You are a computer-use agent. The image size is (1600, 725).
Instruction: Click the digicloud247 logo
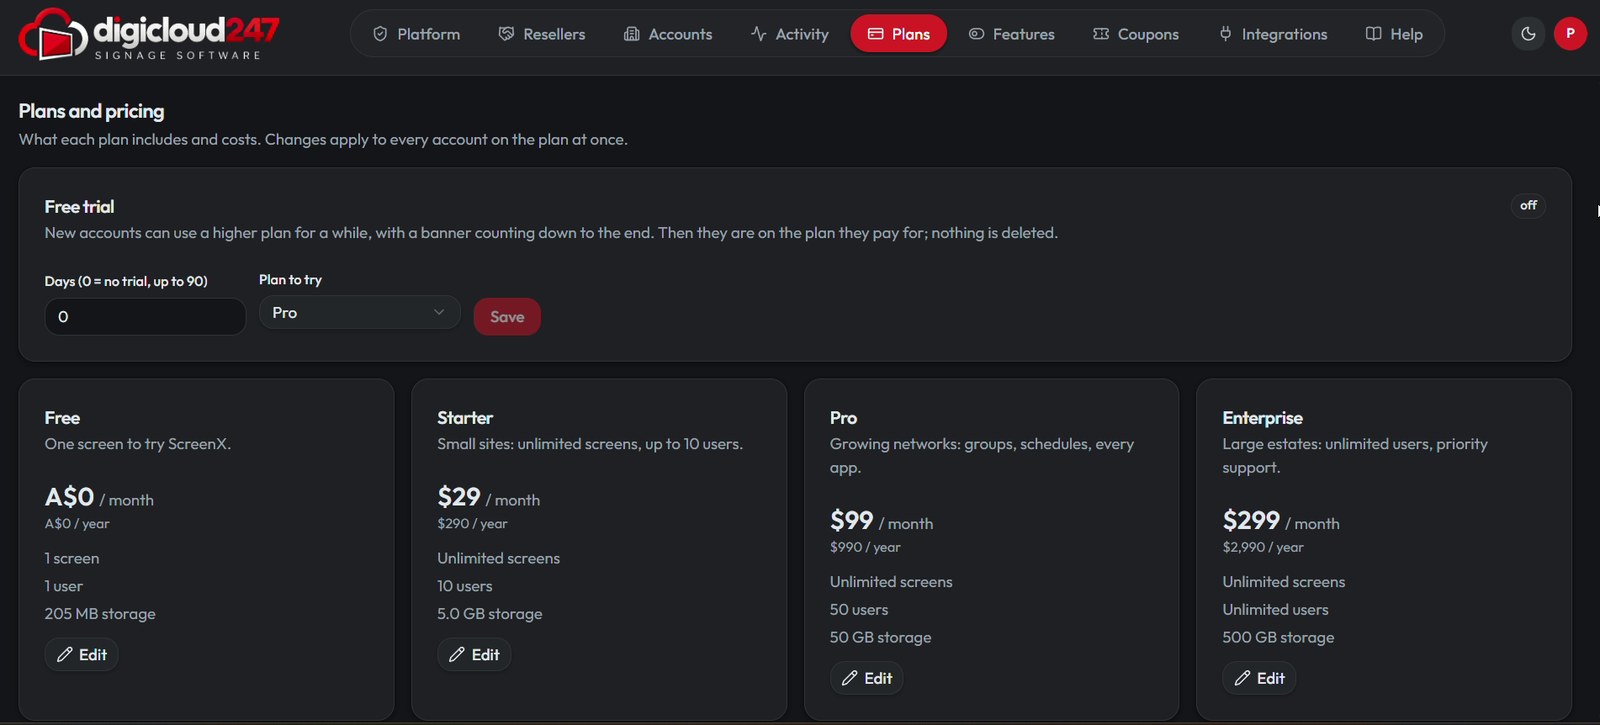(x=150, y=34)
